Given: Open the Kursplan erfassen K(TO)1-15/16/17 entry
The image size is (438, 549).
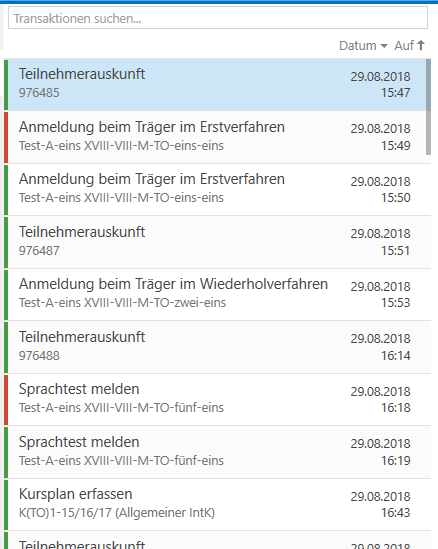Looking at the screenshot, I should click(219, 505).
